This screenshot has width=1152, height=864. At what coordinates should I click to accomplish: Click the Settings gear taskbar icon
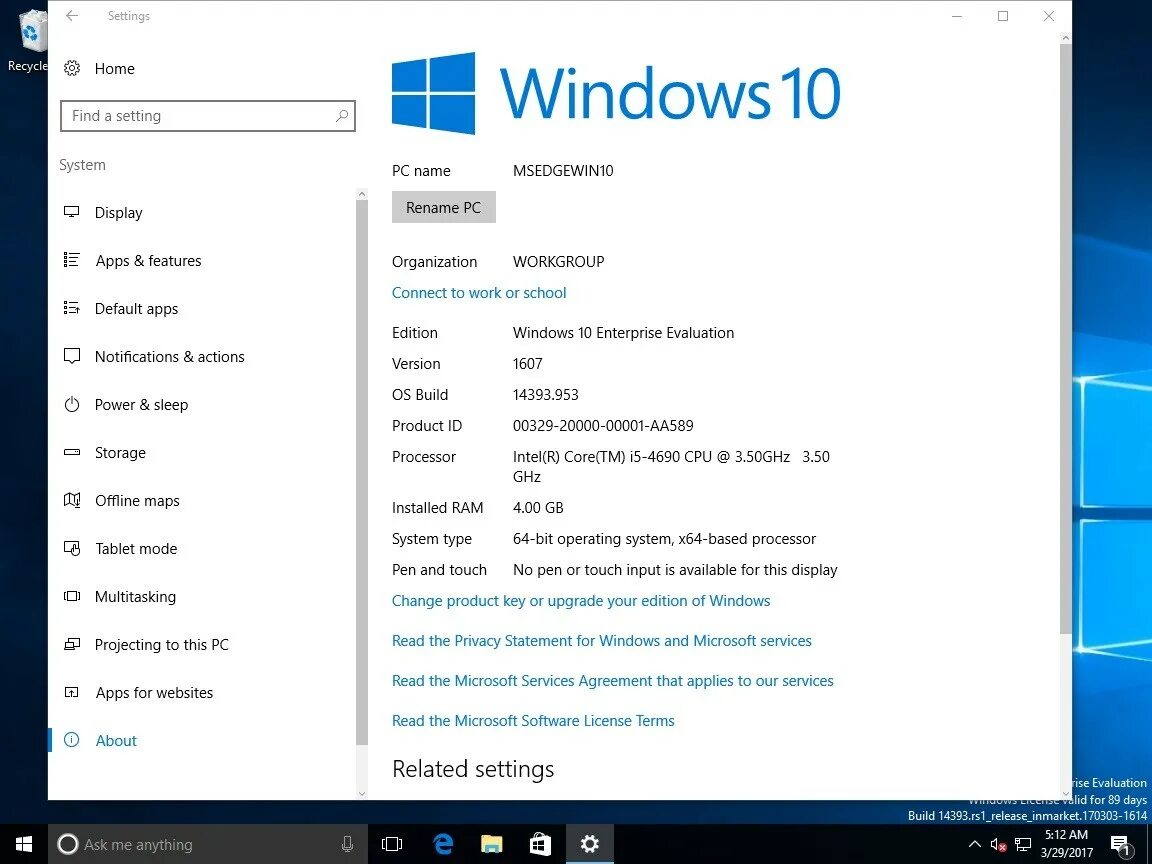click(x=589, y=844)
